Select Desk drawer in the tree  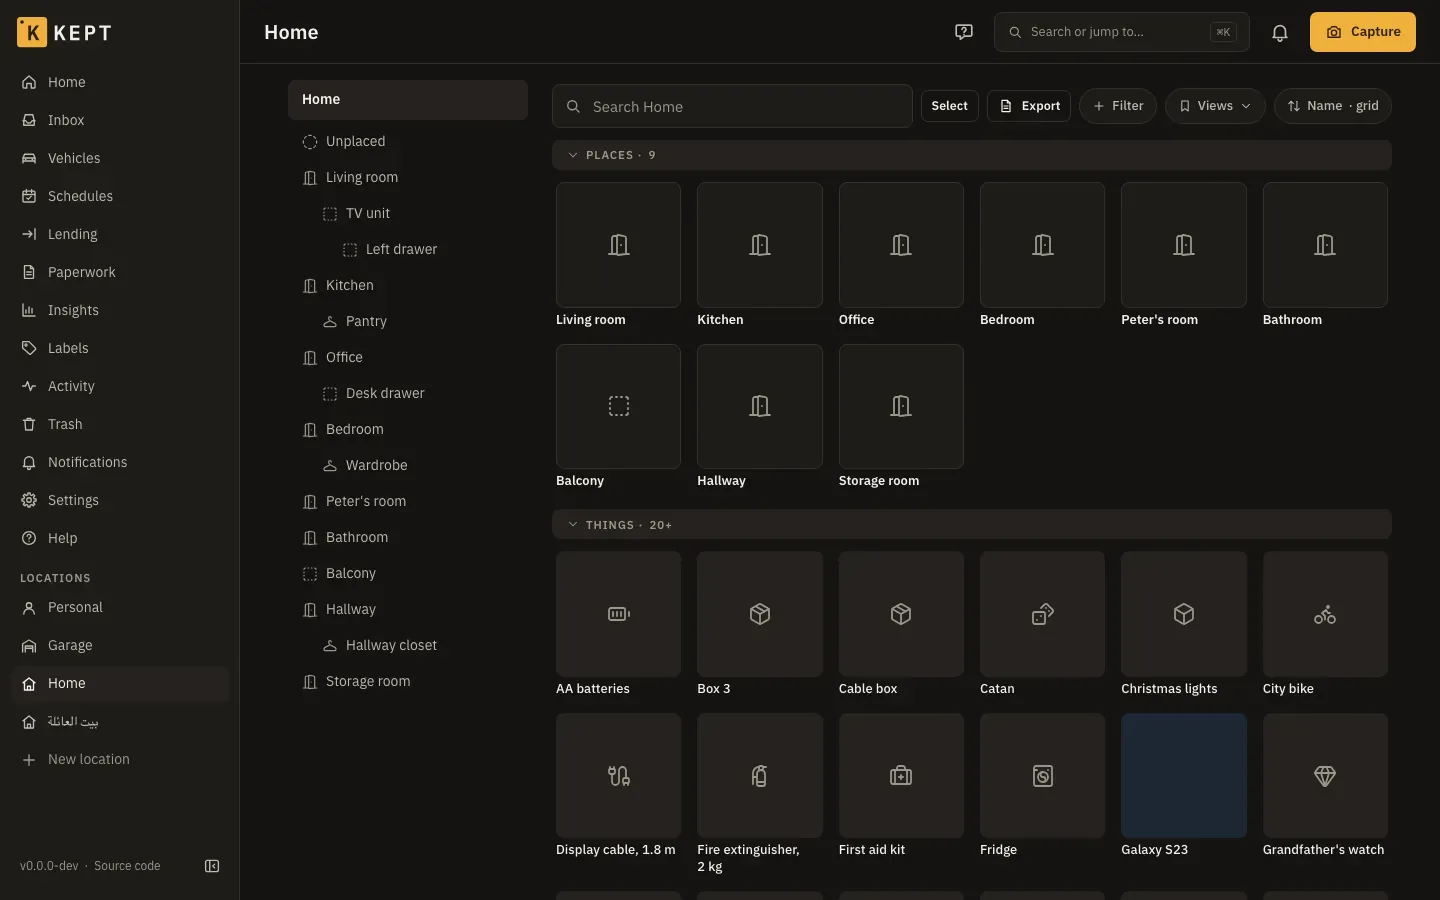point(408,393)
